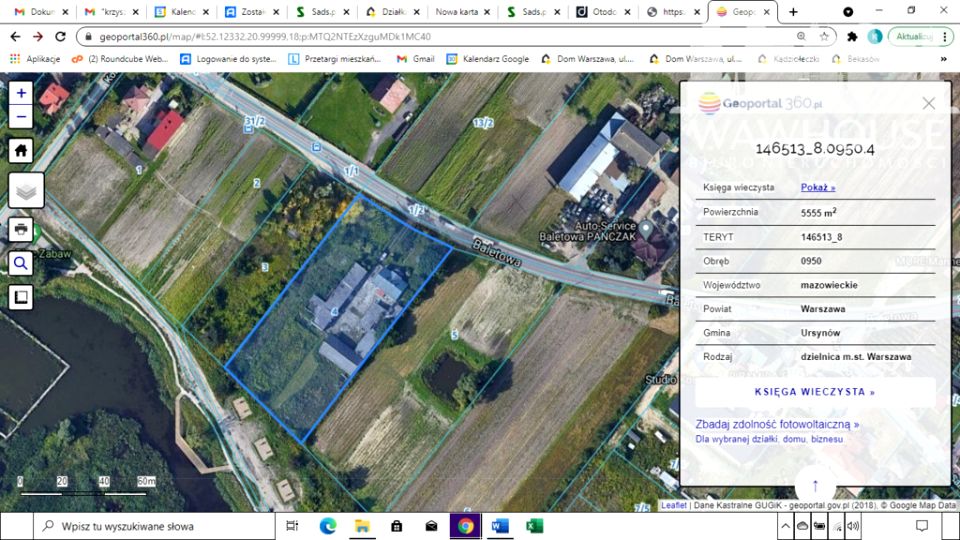Switch to the Otodom tab
The width and height of the screenshot is (960, 540).
pos(603,12)
